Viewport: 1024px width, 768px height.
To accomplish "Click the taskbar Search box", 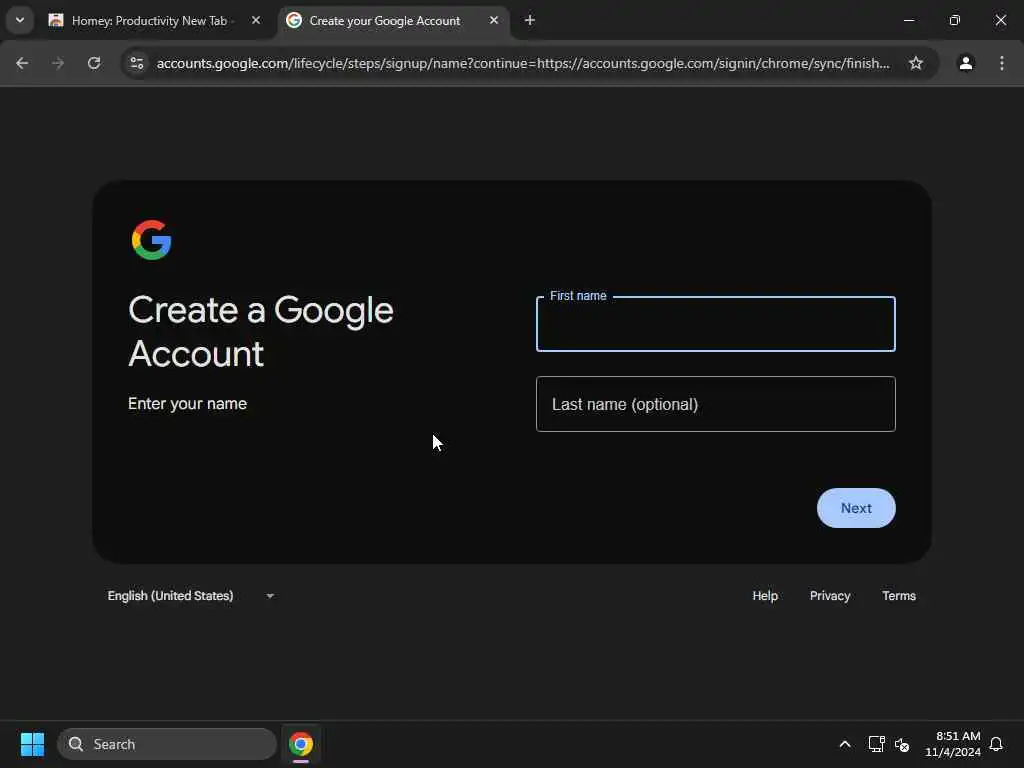I will coord(167,744).
